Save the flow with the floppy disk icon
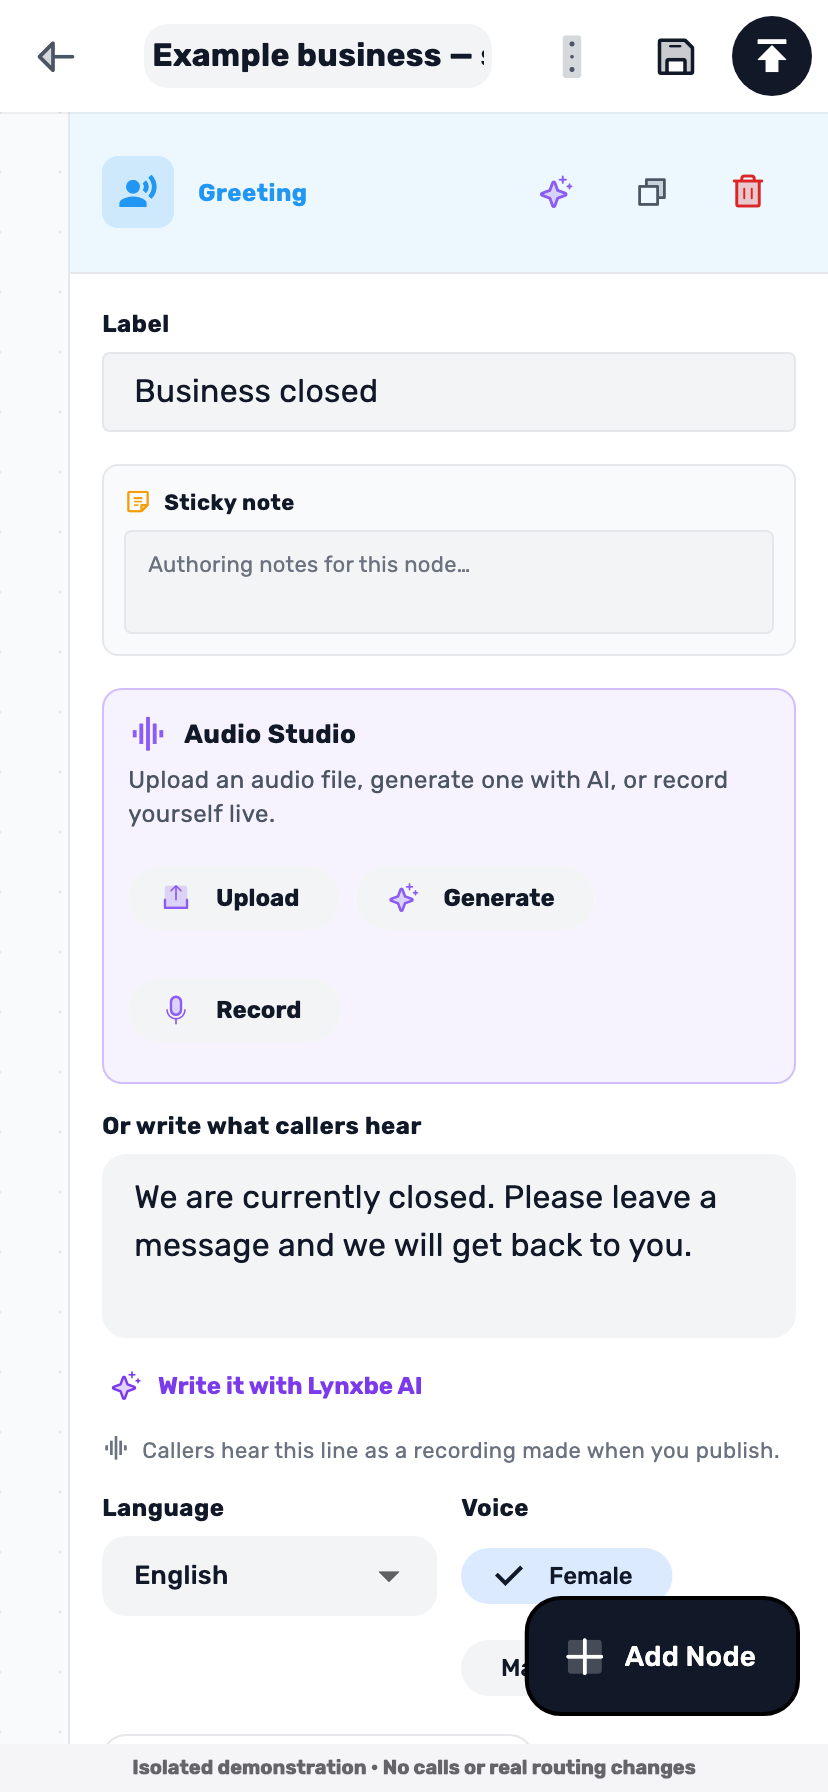The image size is (828, 1792). tap(676, 56)
